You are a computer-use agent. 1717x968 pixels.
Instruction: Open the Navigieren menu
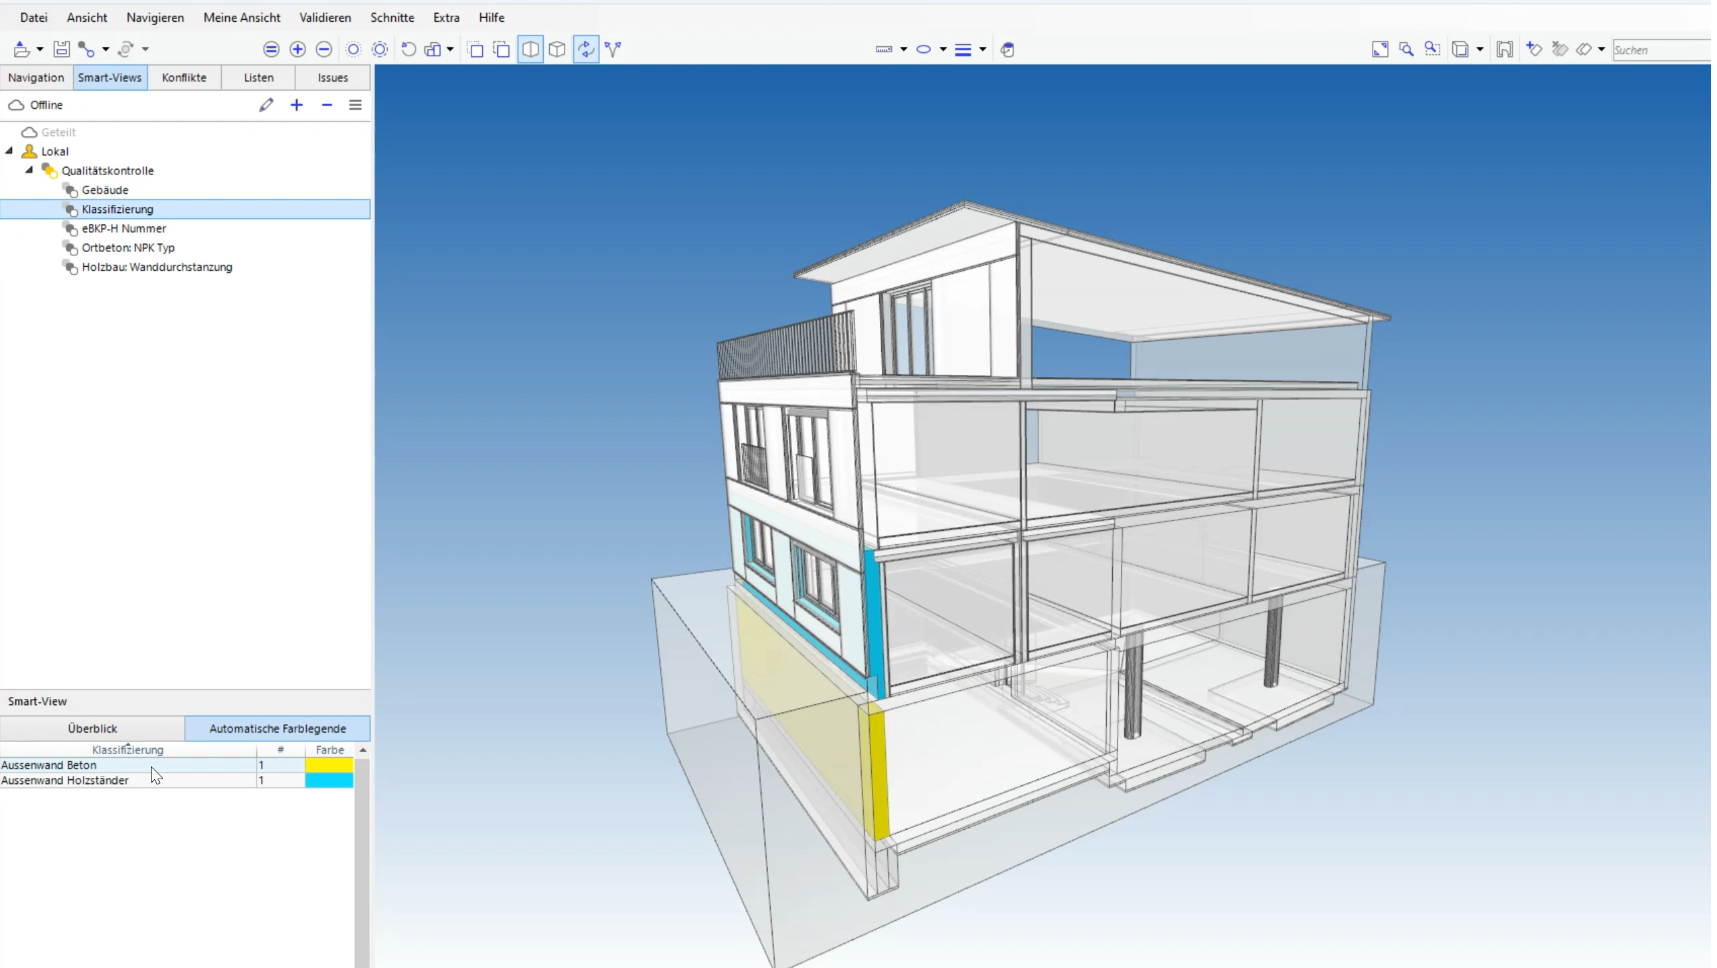(x=155, y=17)
